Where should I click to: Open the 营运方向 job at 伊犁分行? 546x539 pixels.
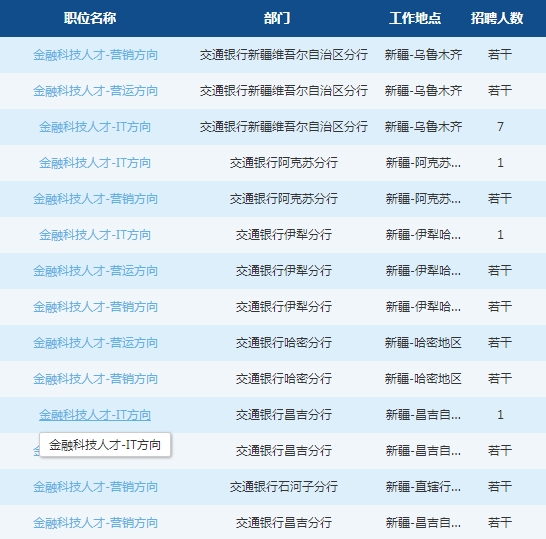[x=95, y=271]
